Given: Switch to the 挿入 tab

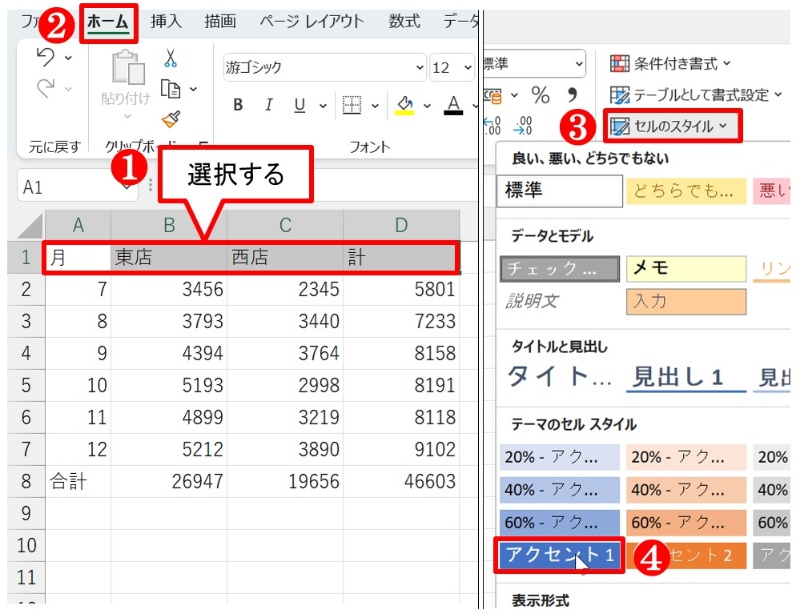Looking at the screenshot, I should tap(166, 21).
